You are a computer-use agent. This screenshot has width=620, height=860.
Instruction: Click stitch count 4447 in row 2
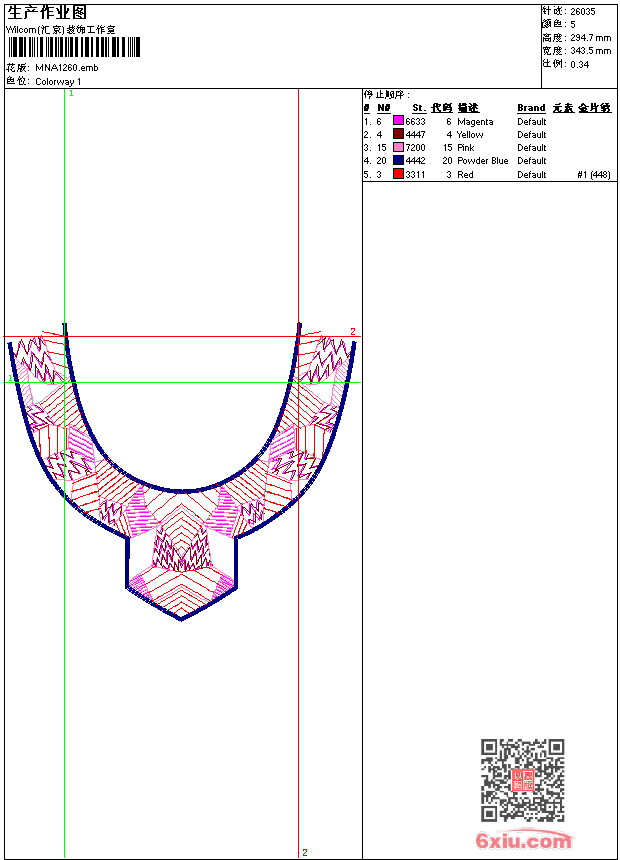coord(415,135)
